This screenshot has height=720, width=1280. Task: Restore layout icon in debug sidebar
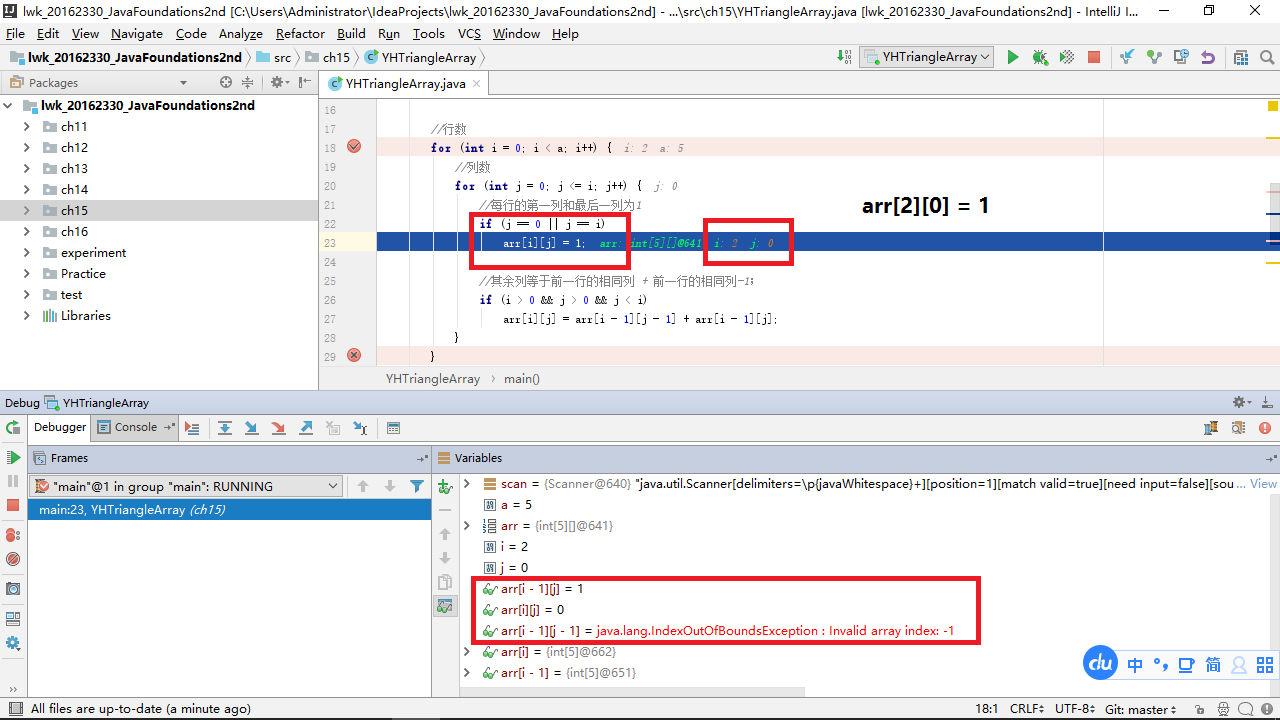click(13, 618)
